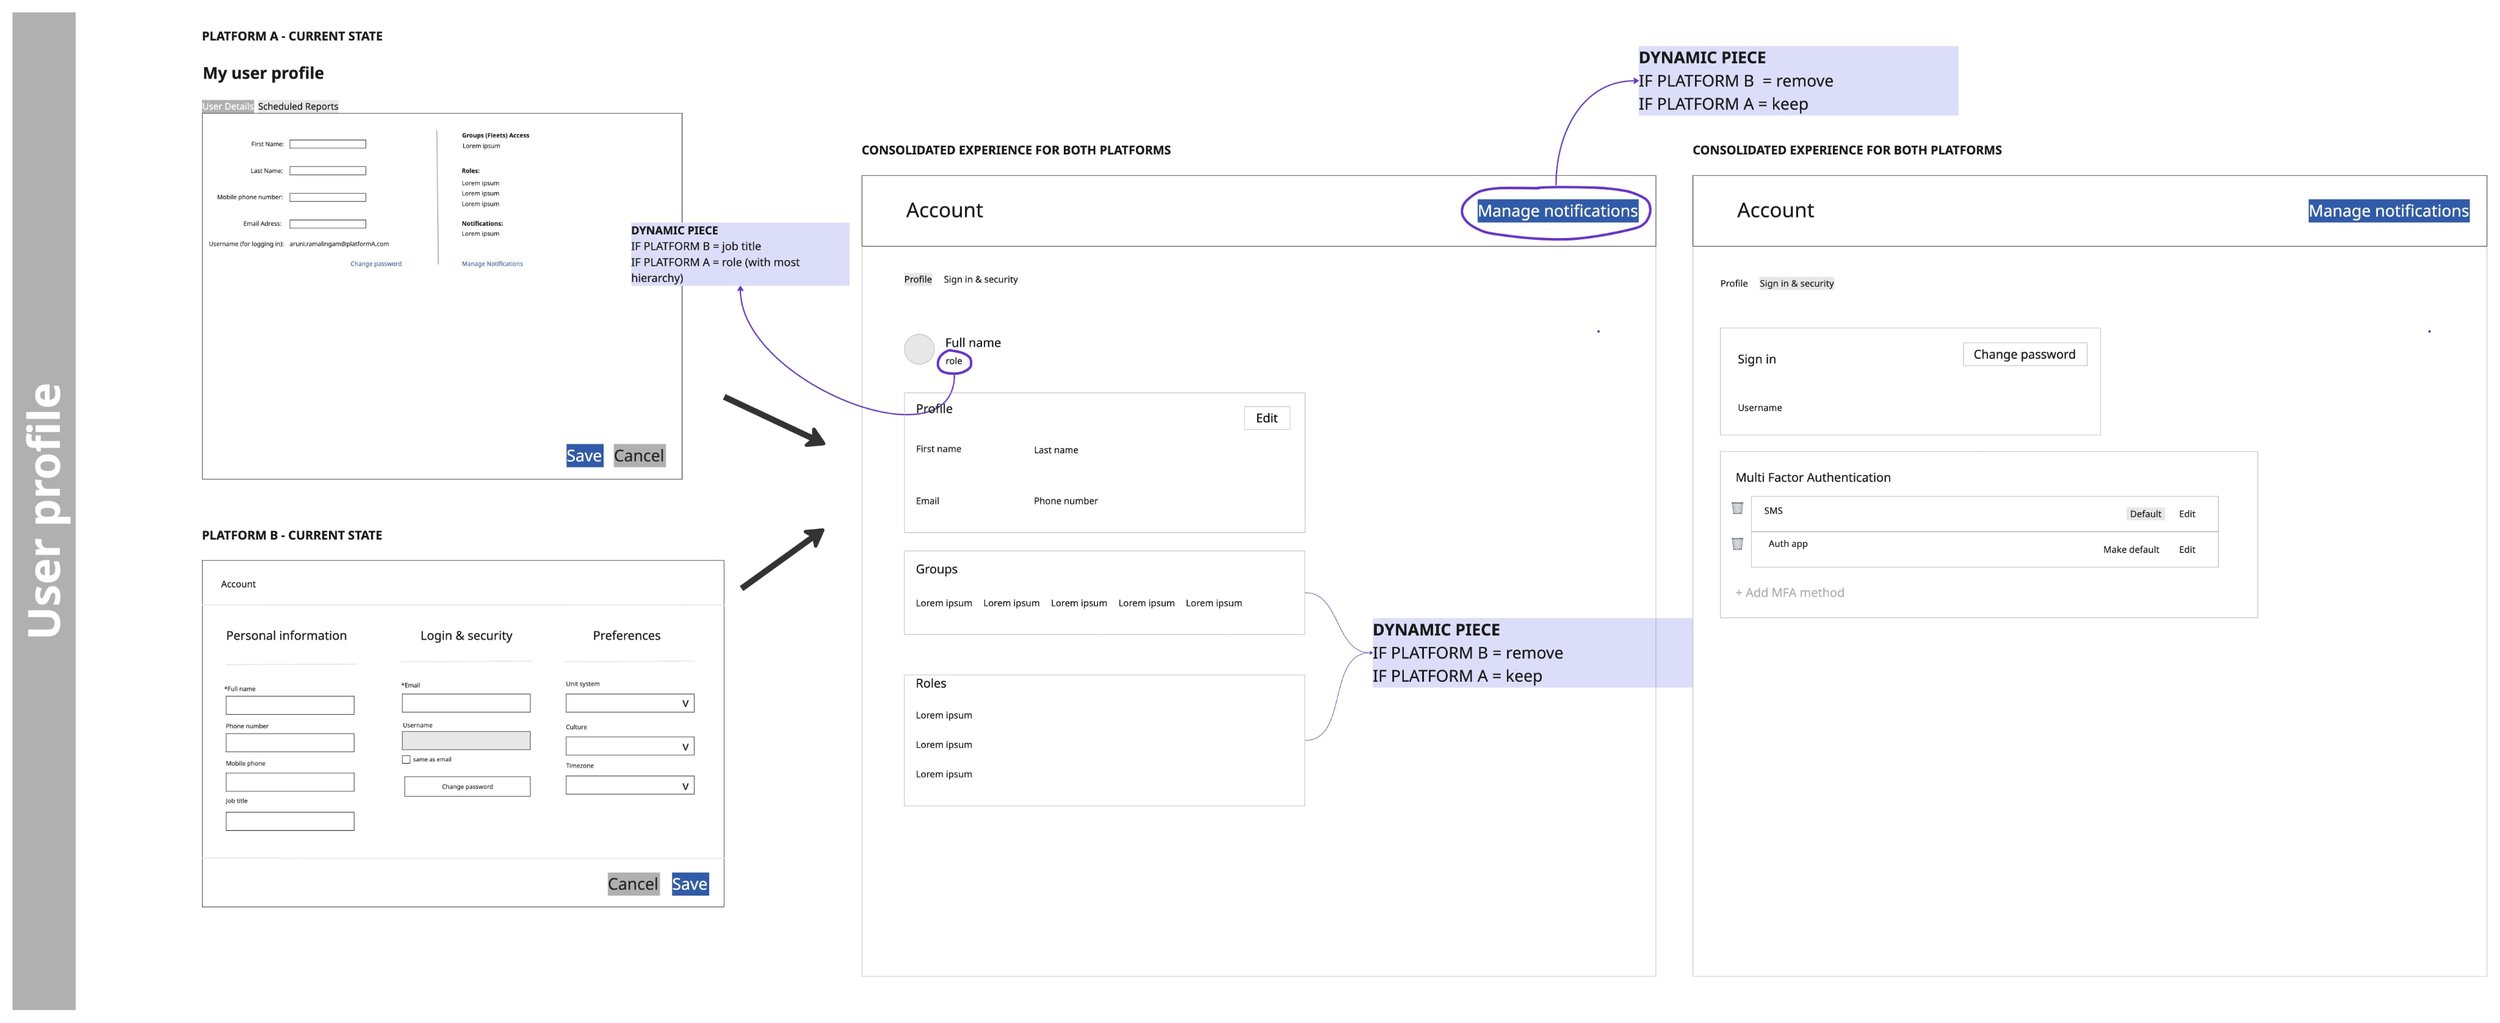Click the 'Phone number' label in the Profile card

(x=1066, y=501)
